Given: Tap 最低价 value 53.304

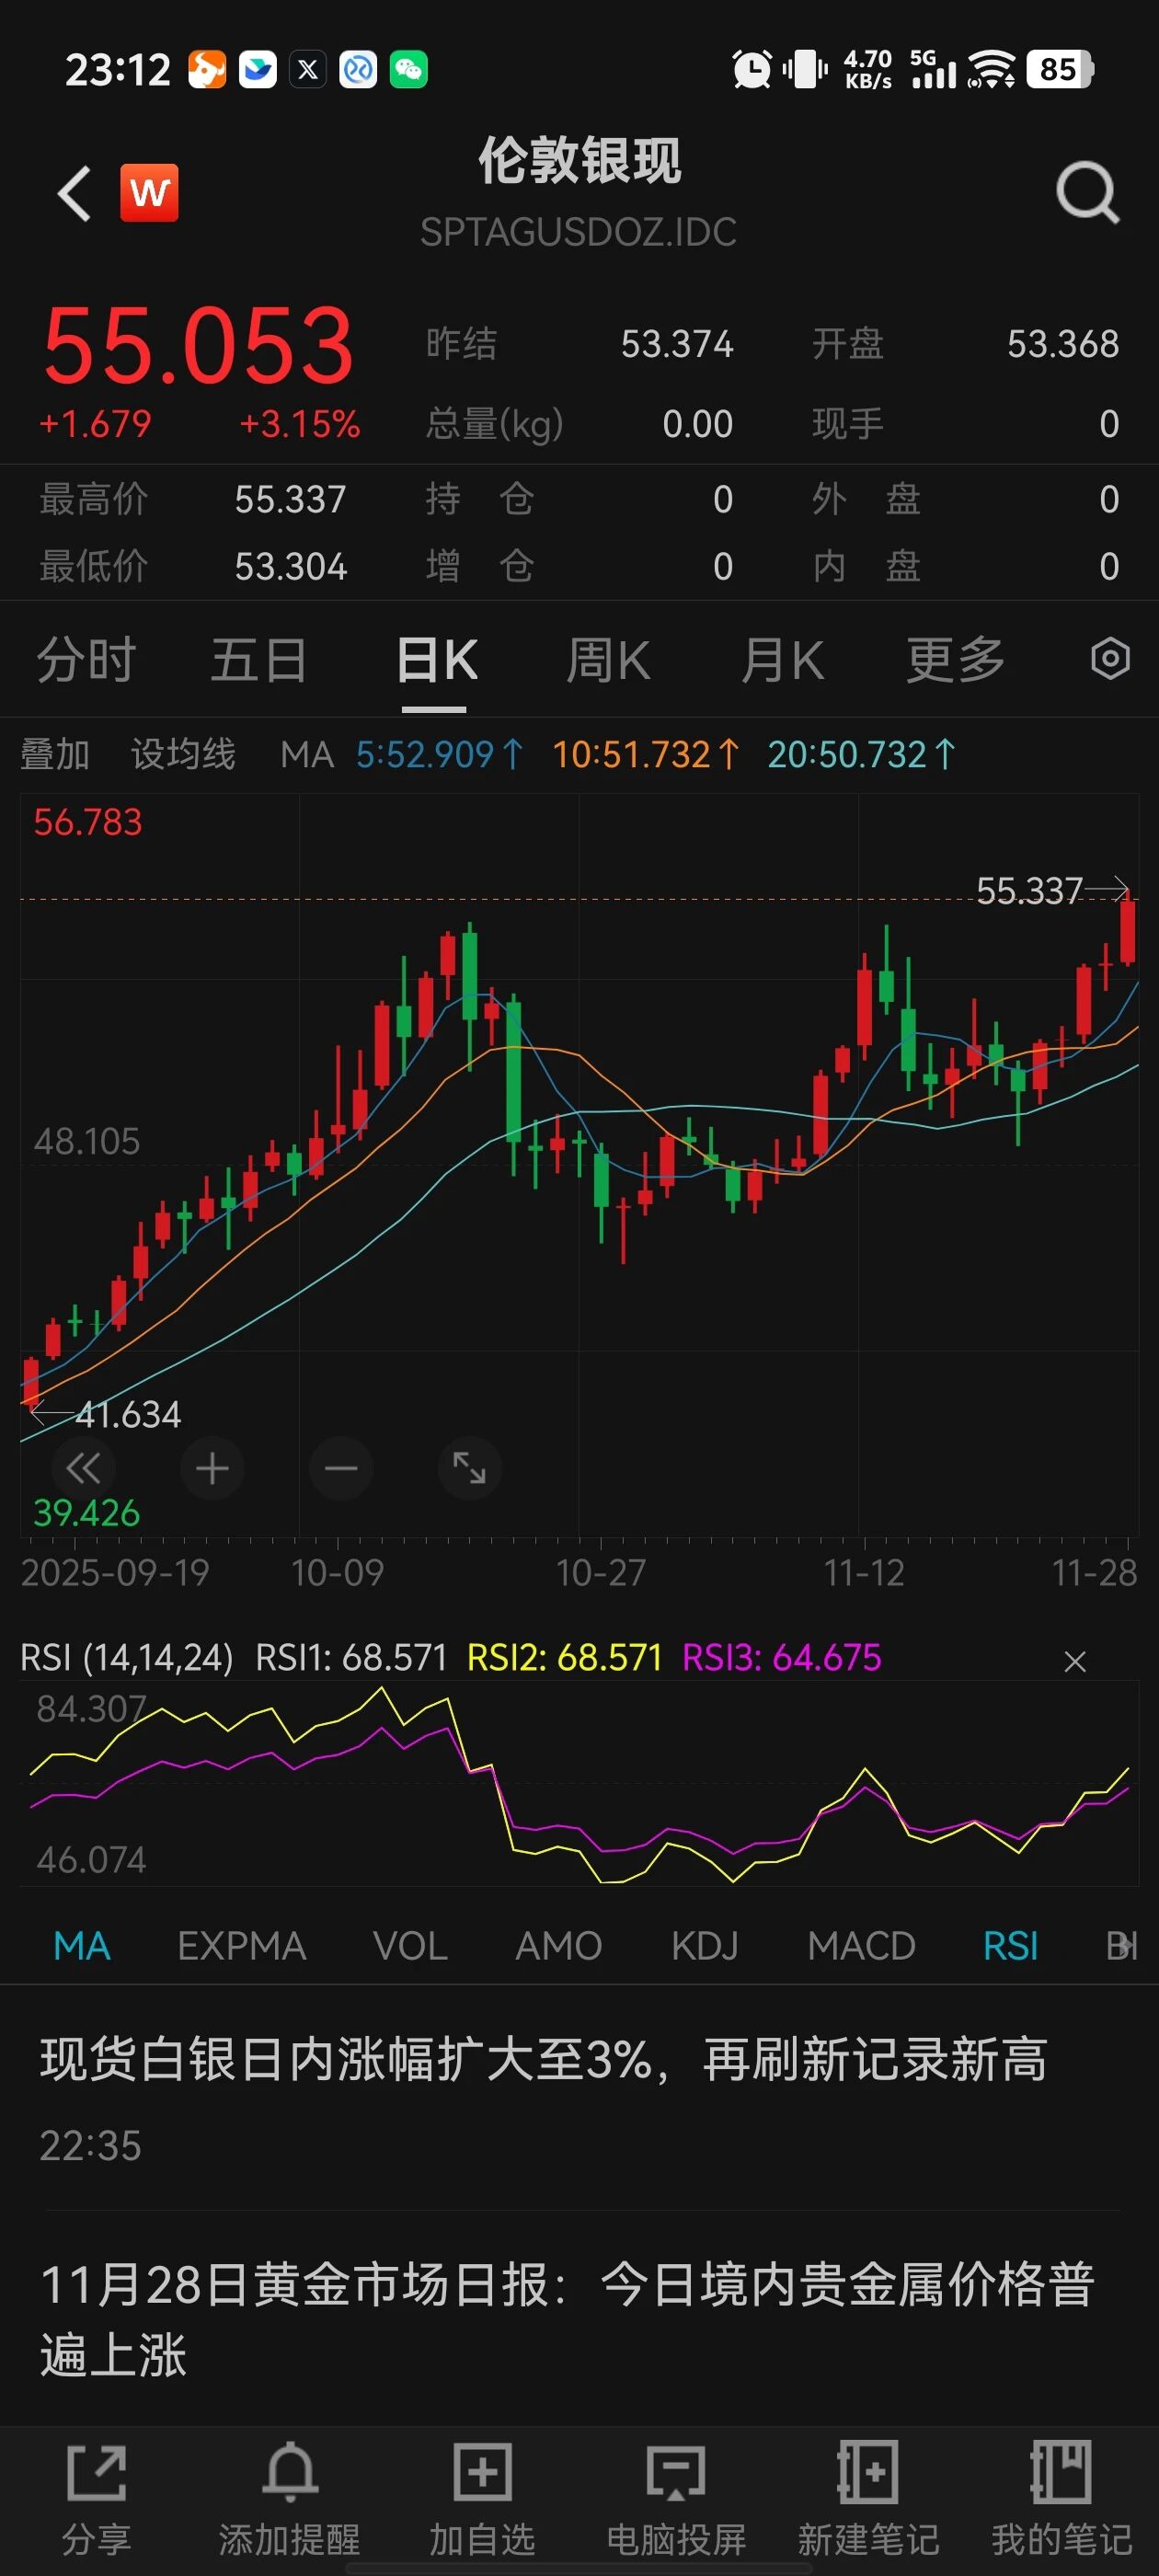Looking at the screenshot, I should click(290, 567).
